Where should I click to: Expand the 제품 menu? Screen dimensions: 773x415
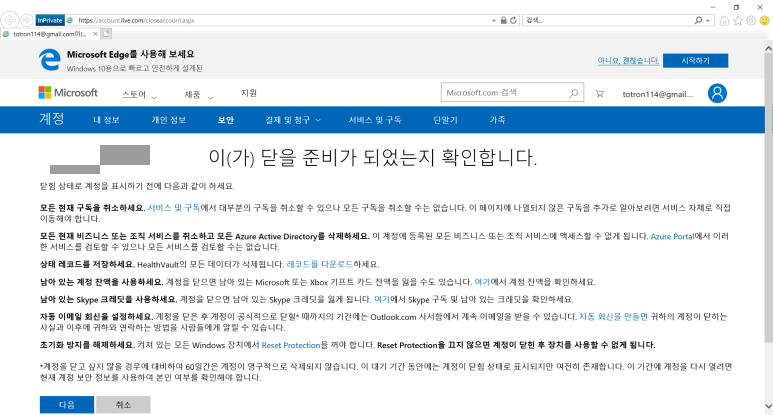tap(199, 94)
